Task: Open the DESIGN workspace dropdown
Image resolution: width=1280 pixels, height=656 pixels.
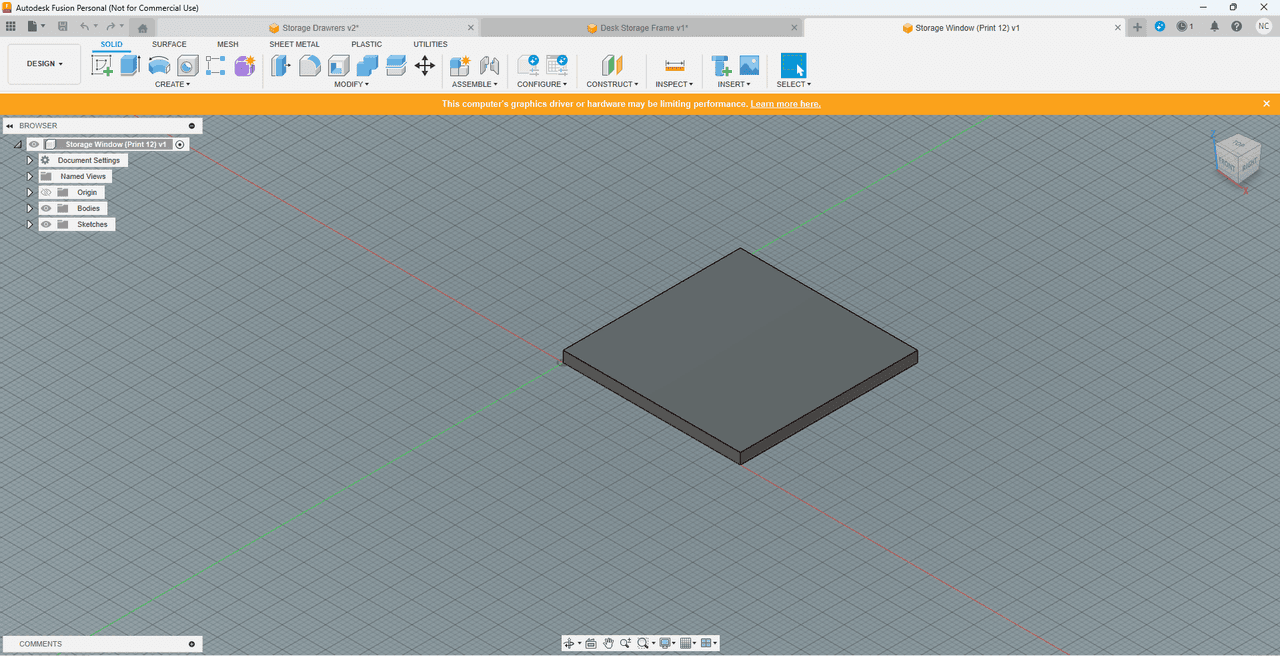Action: (44, 64)
